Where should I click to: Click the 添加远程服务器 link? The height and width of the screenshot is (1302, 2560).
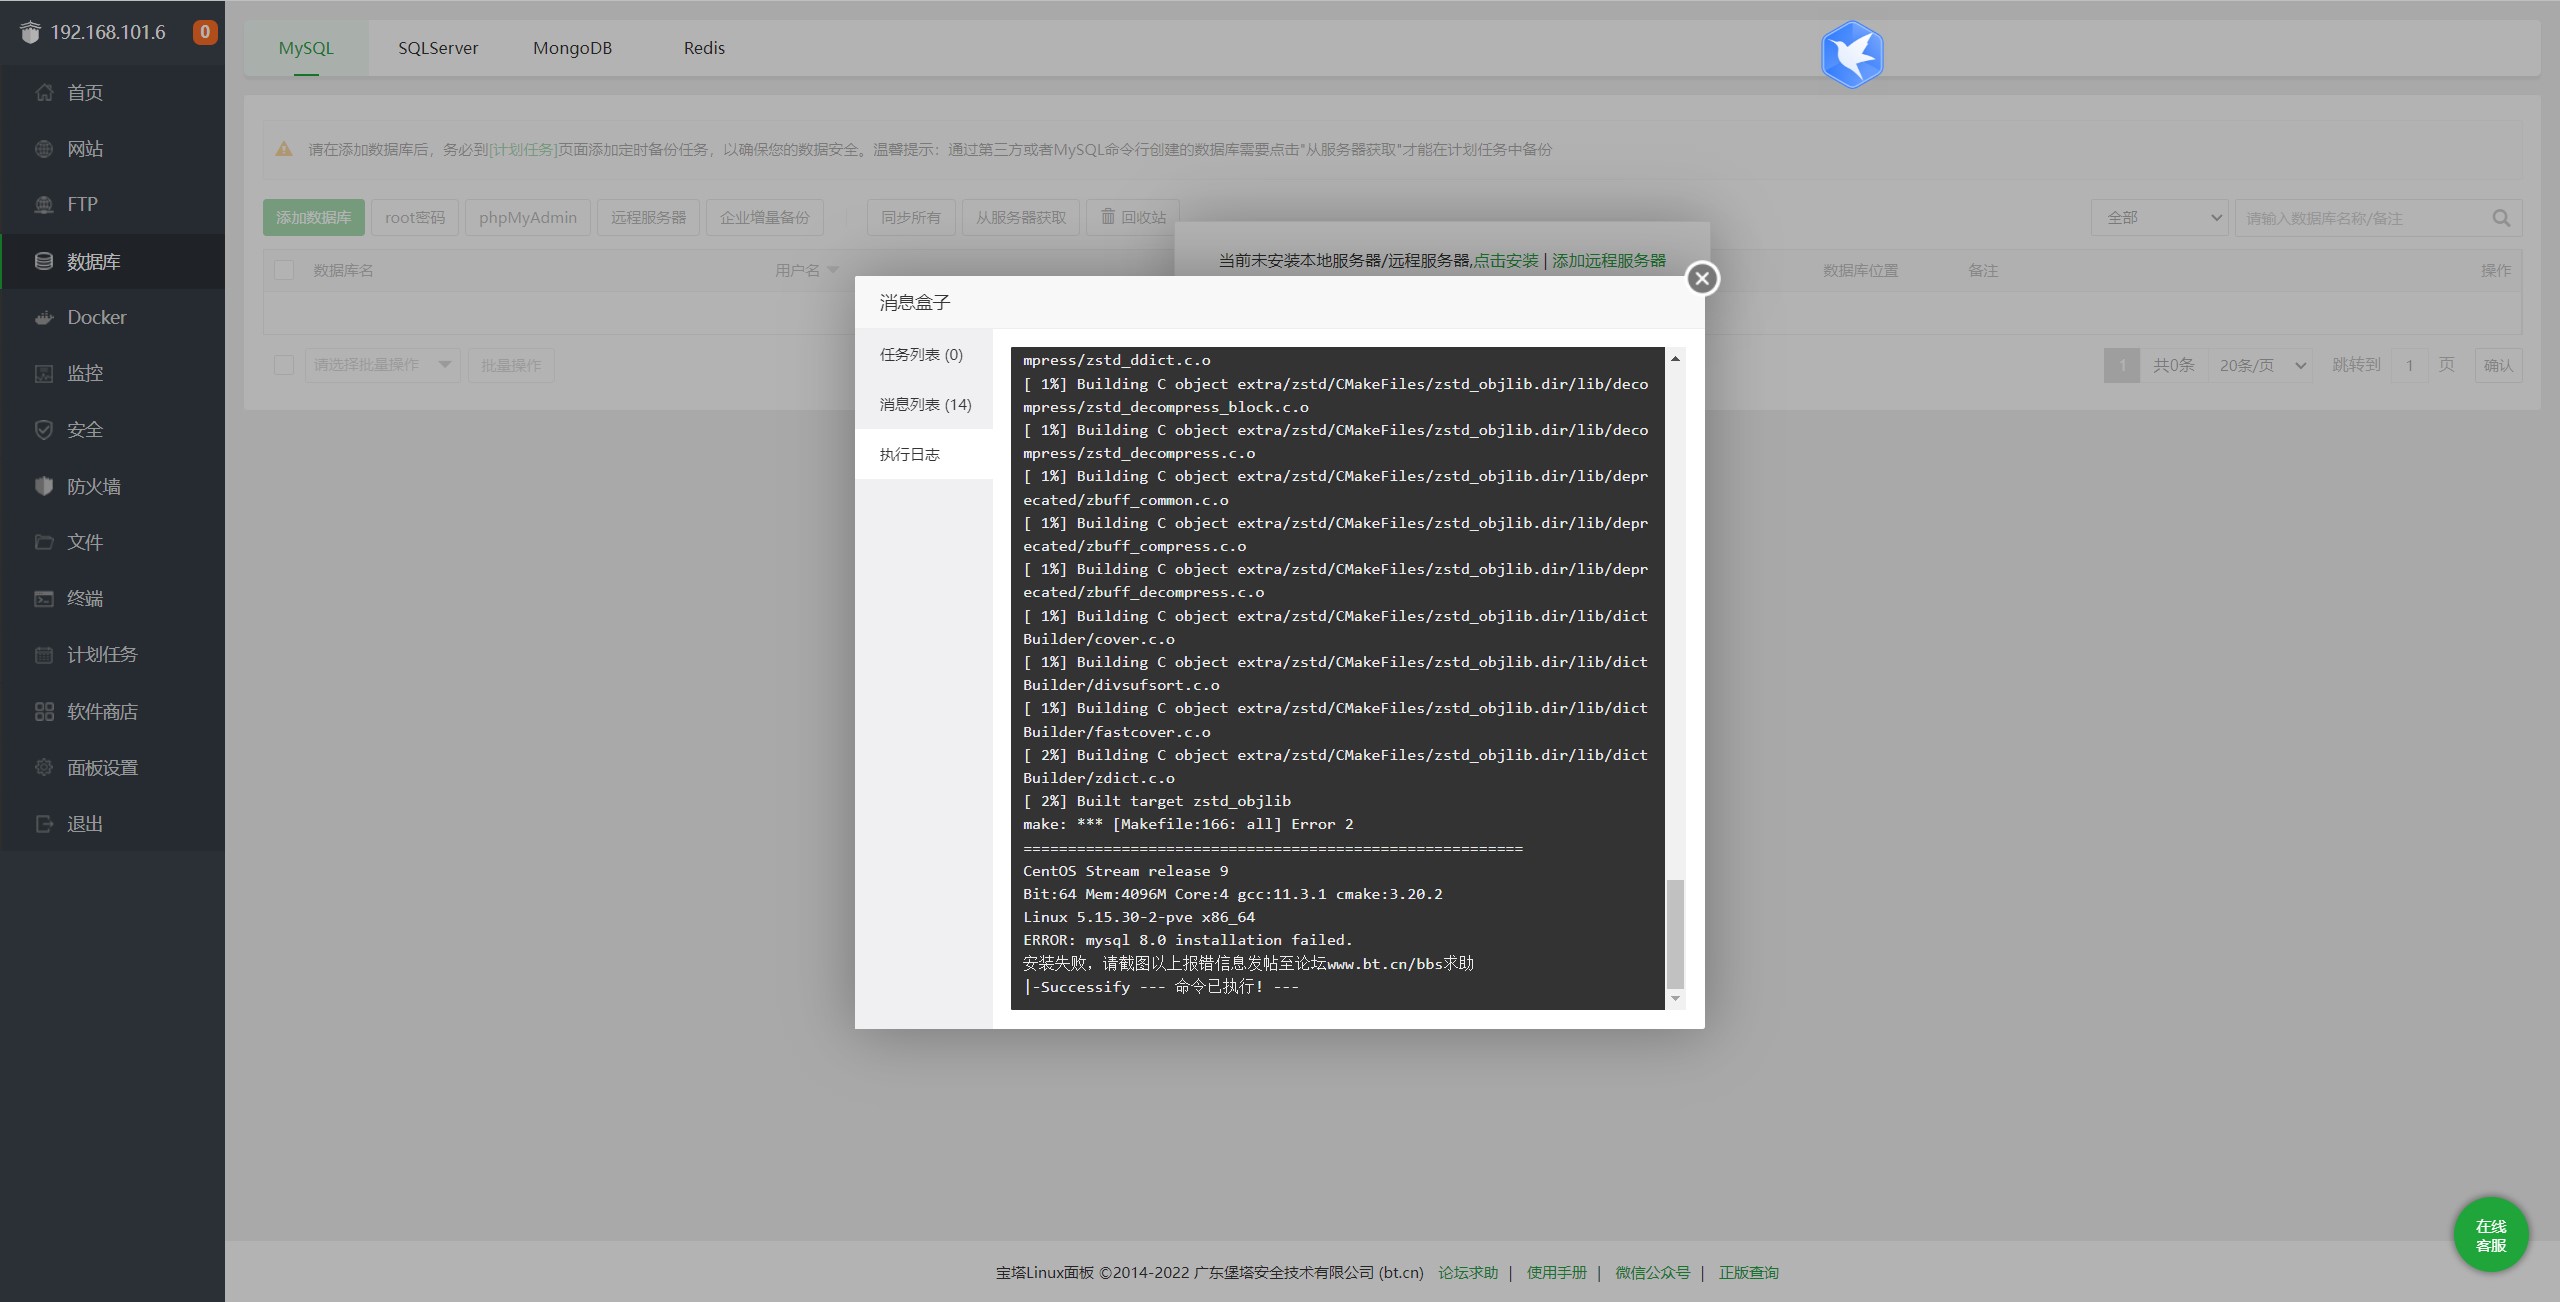coord(1609,260)
